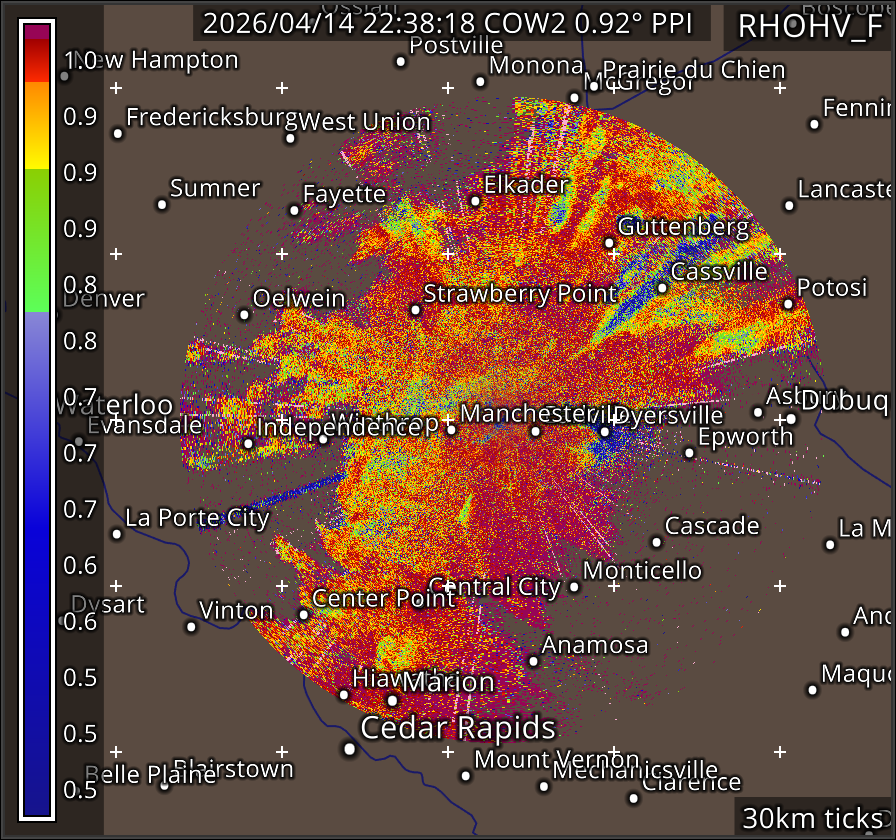
Task: Select the La Porte City marker dot
Action: point(117,534)
